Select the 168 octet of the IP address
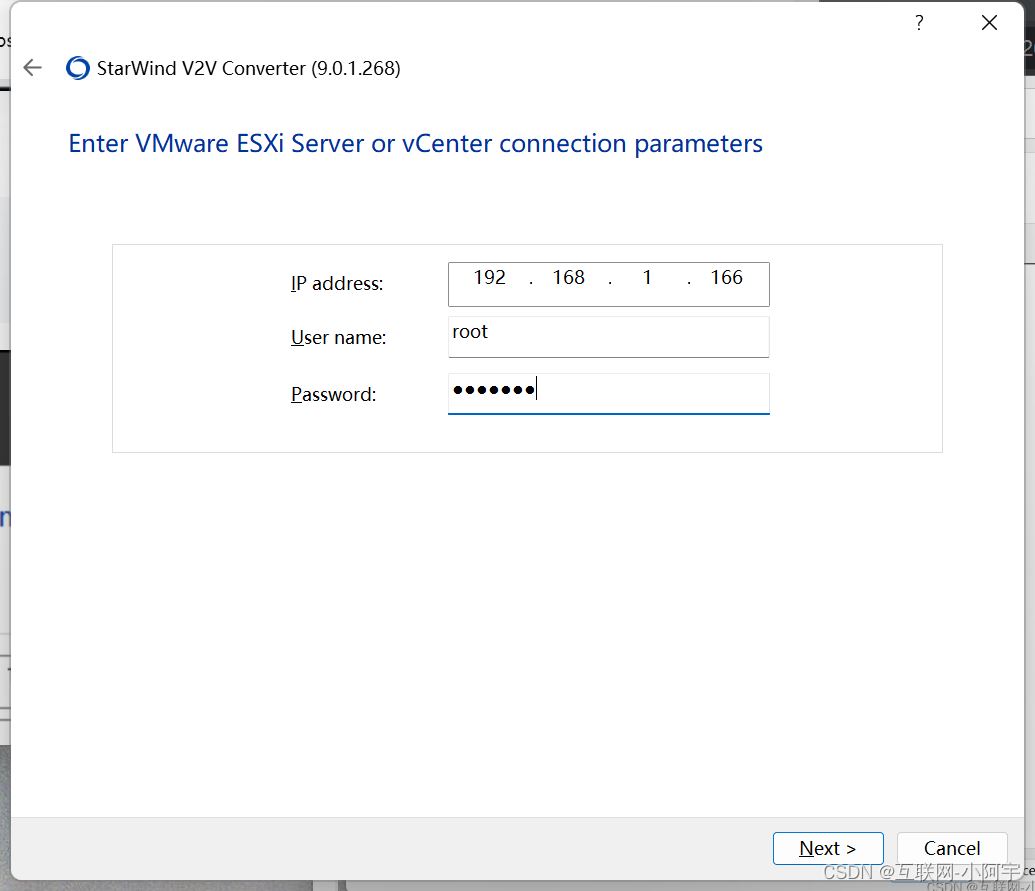Image resolution: width=1035 pixels, height=891 pixels. point(568,277)
